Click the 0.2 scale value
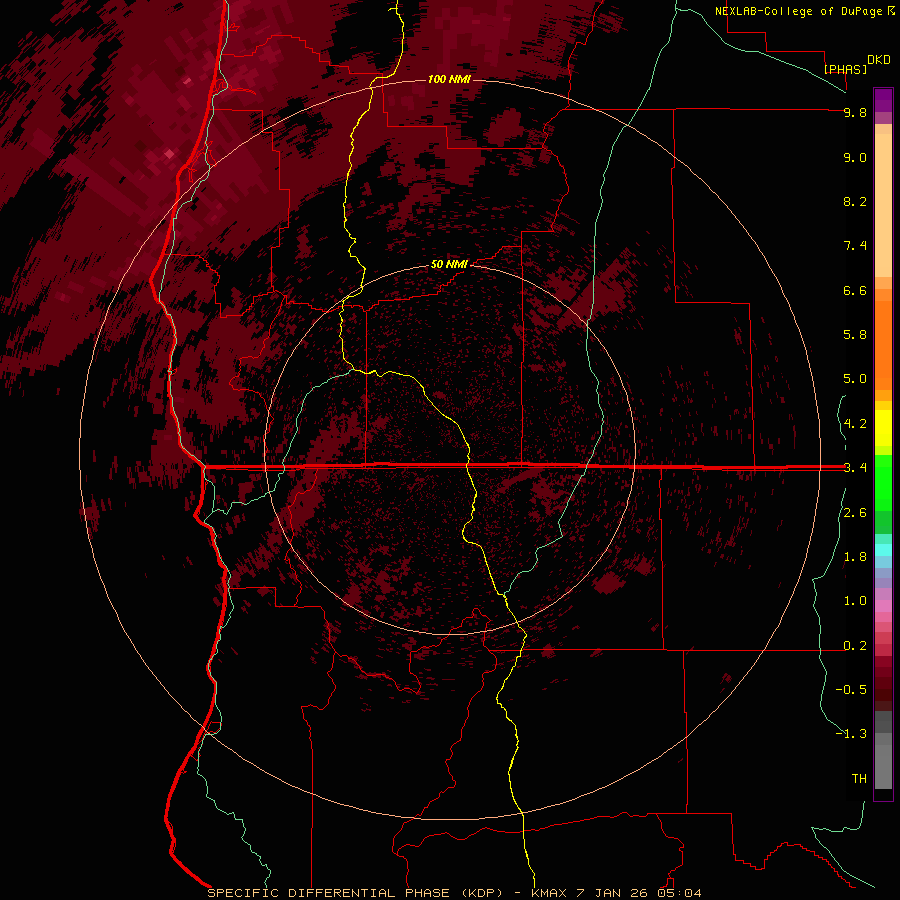 tap(855, 646)
